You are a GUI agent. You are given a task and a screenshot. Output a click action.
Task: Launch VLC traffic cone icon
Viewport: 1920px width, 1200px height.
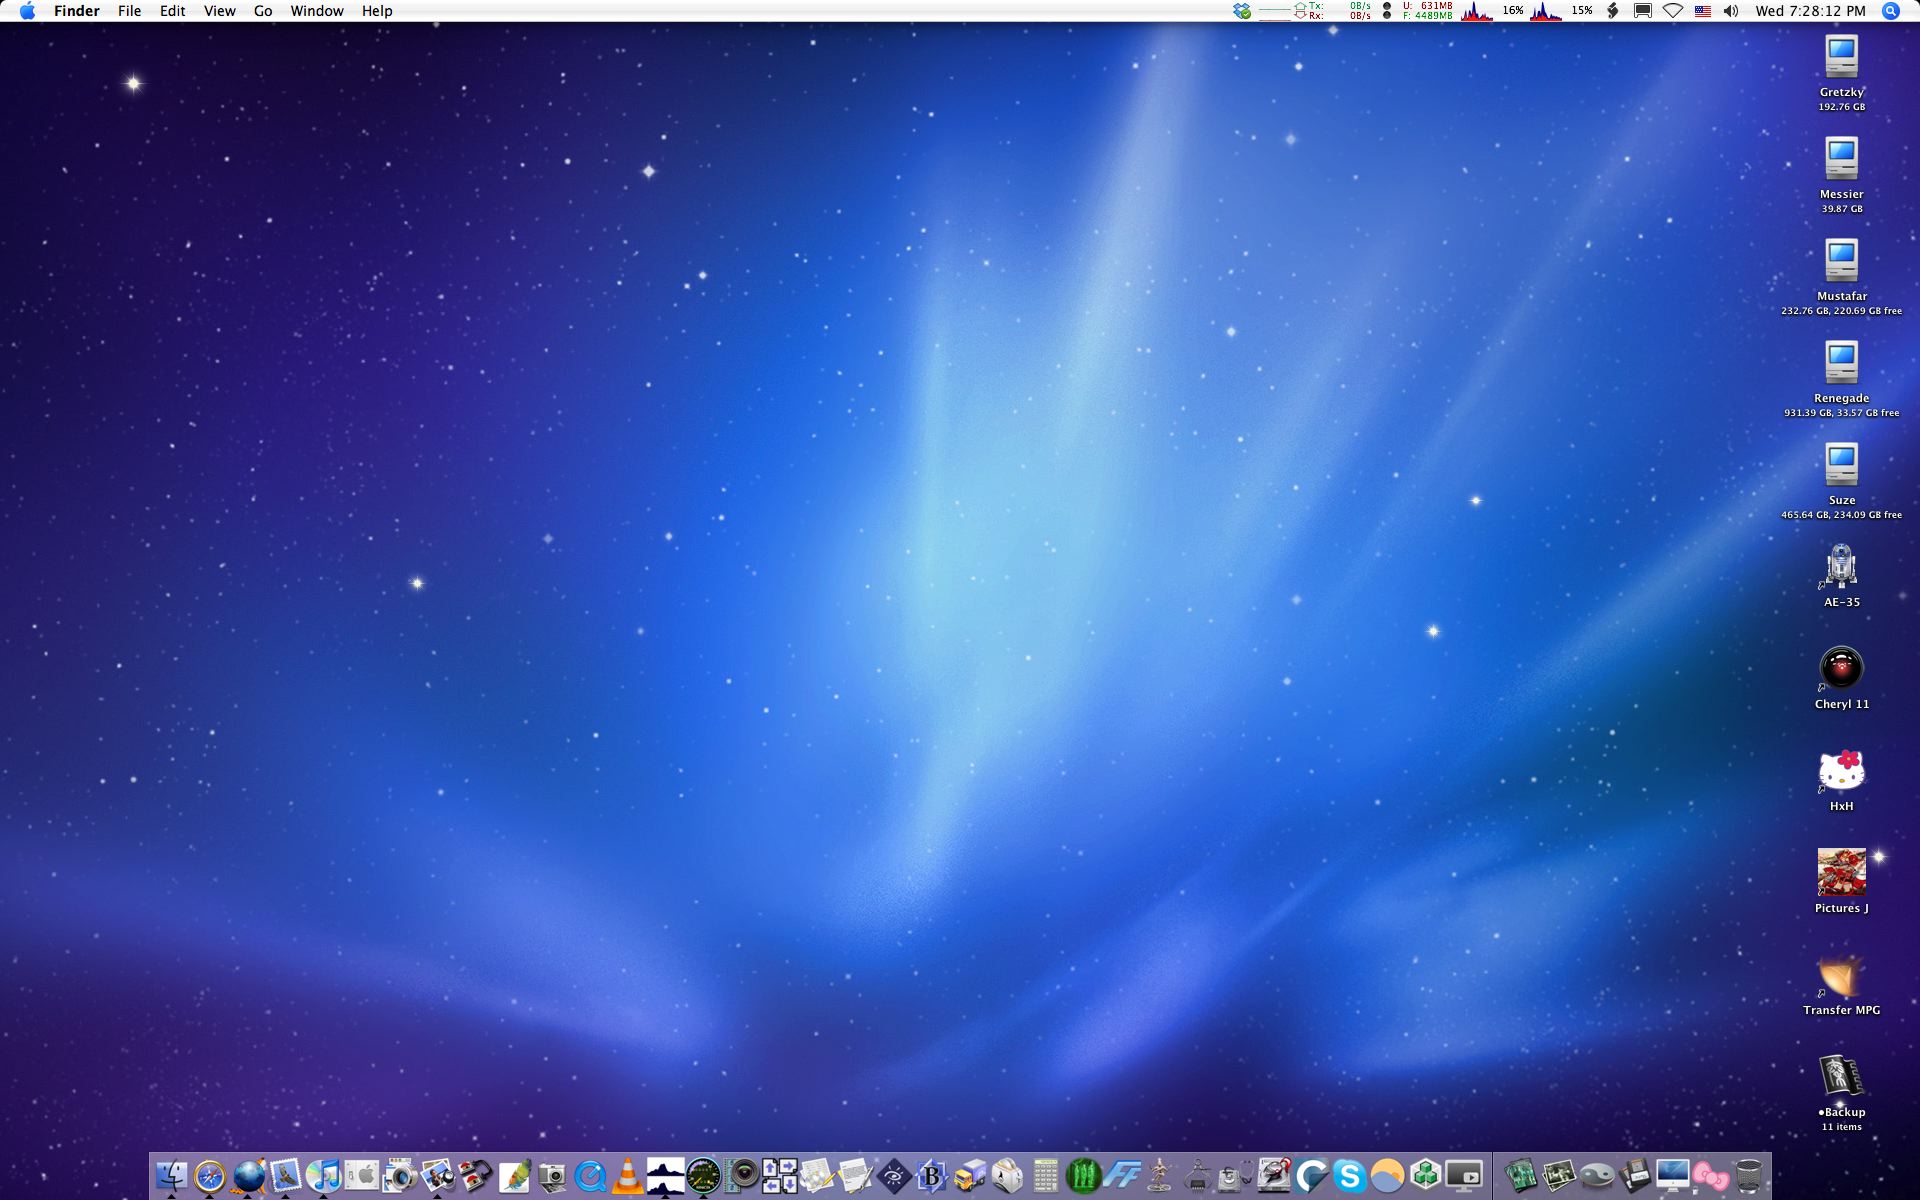tap(628, 1175)
